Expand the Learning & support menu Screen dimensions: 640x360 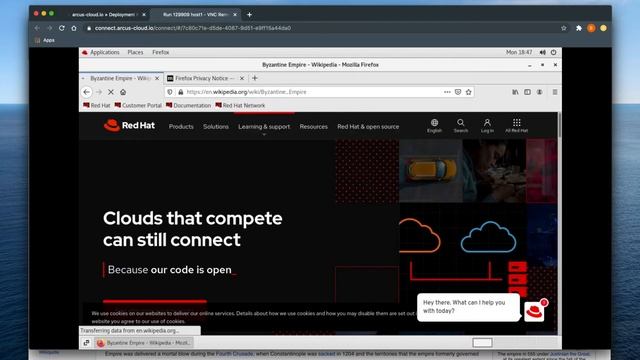coord(264,127)
